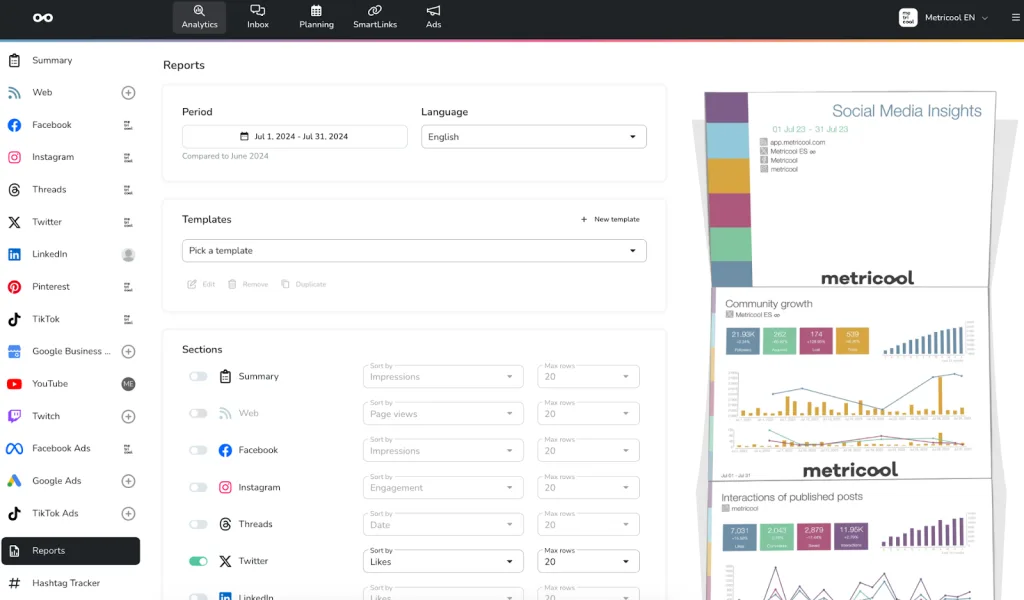Click the Social Media Insights cover preview
1024x600 pixels.
click(850, 189)
